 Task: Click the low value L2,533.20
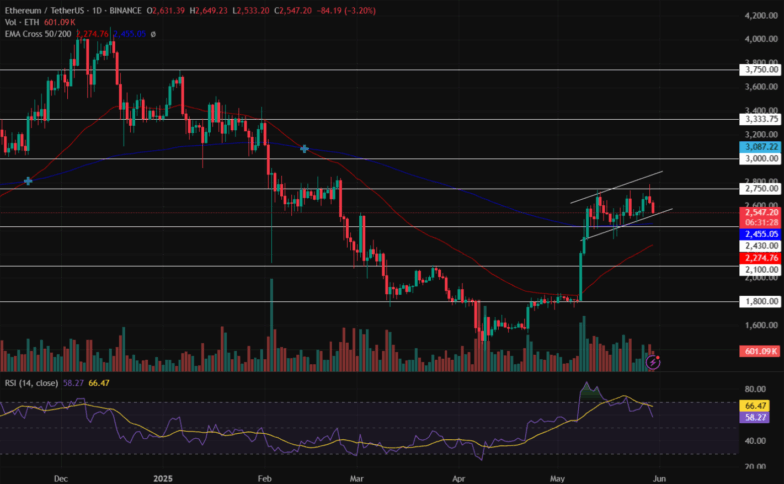coord(251,10)
